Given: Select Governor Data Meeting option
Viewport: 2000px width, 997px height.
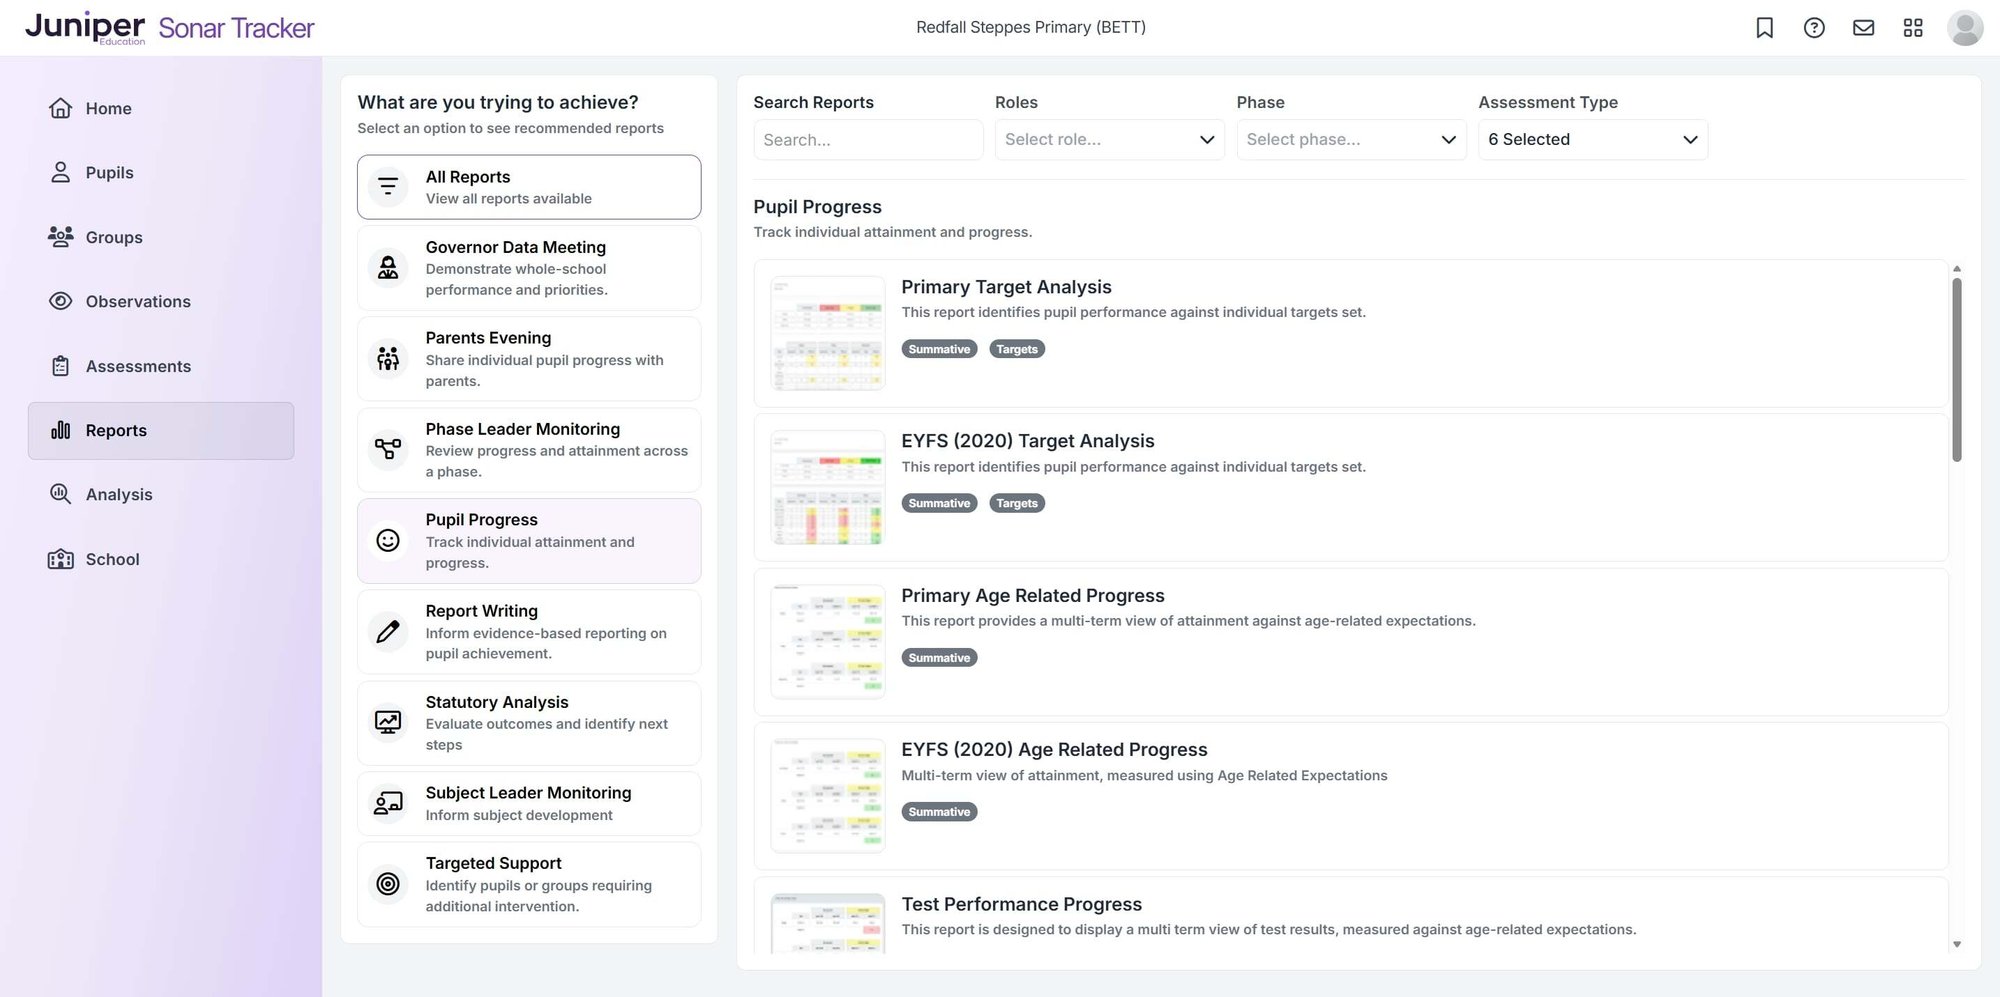Looking at the screenshot, I should point(528,267).
